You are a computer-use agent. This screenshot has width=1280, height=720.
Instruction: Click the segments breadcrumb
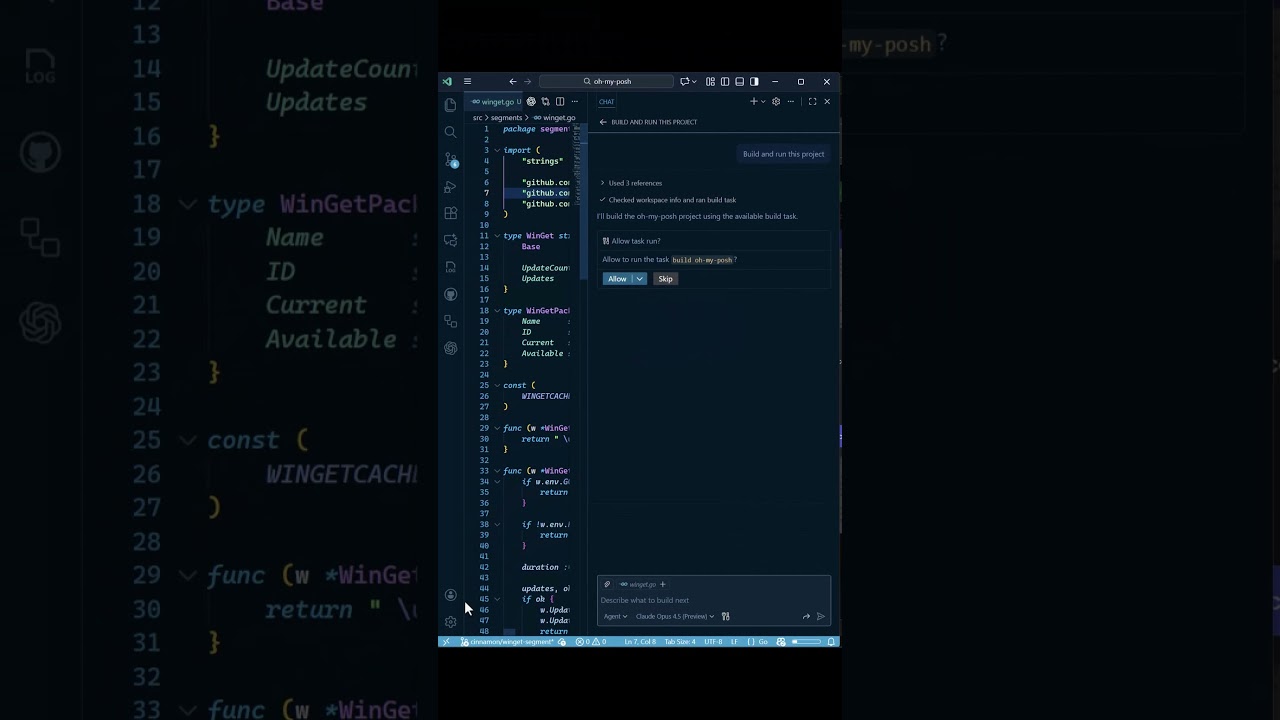tap(506, 118)
